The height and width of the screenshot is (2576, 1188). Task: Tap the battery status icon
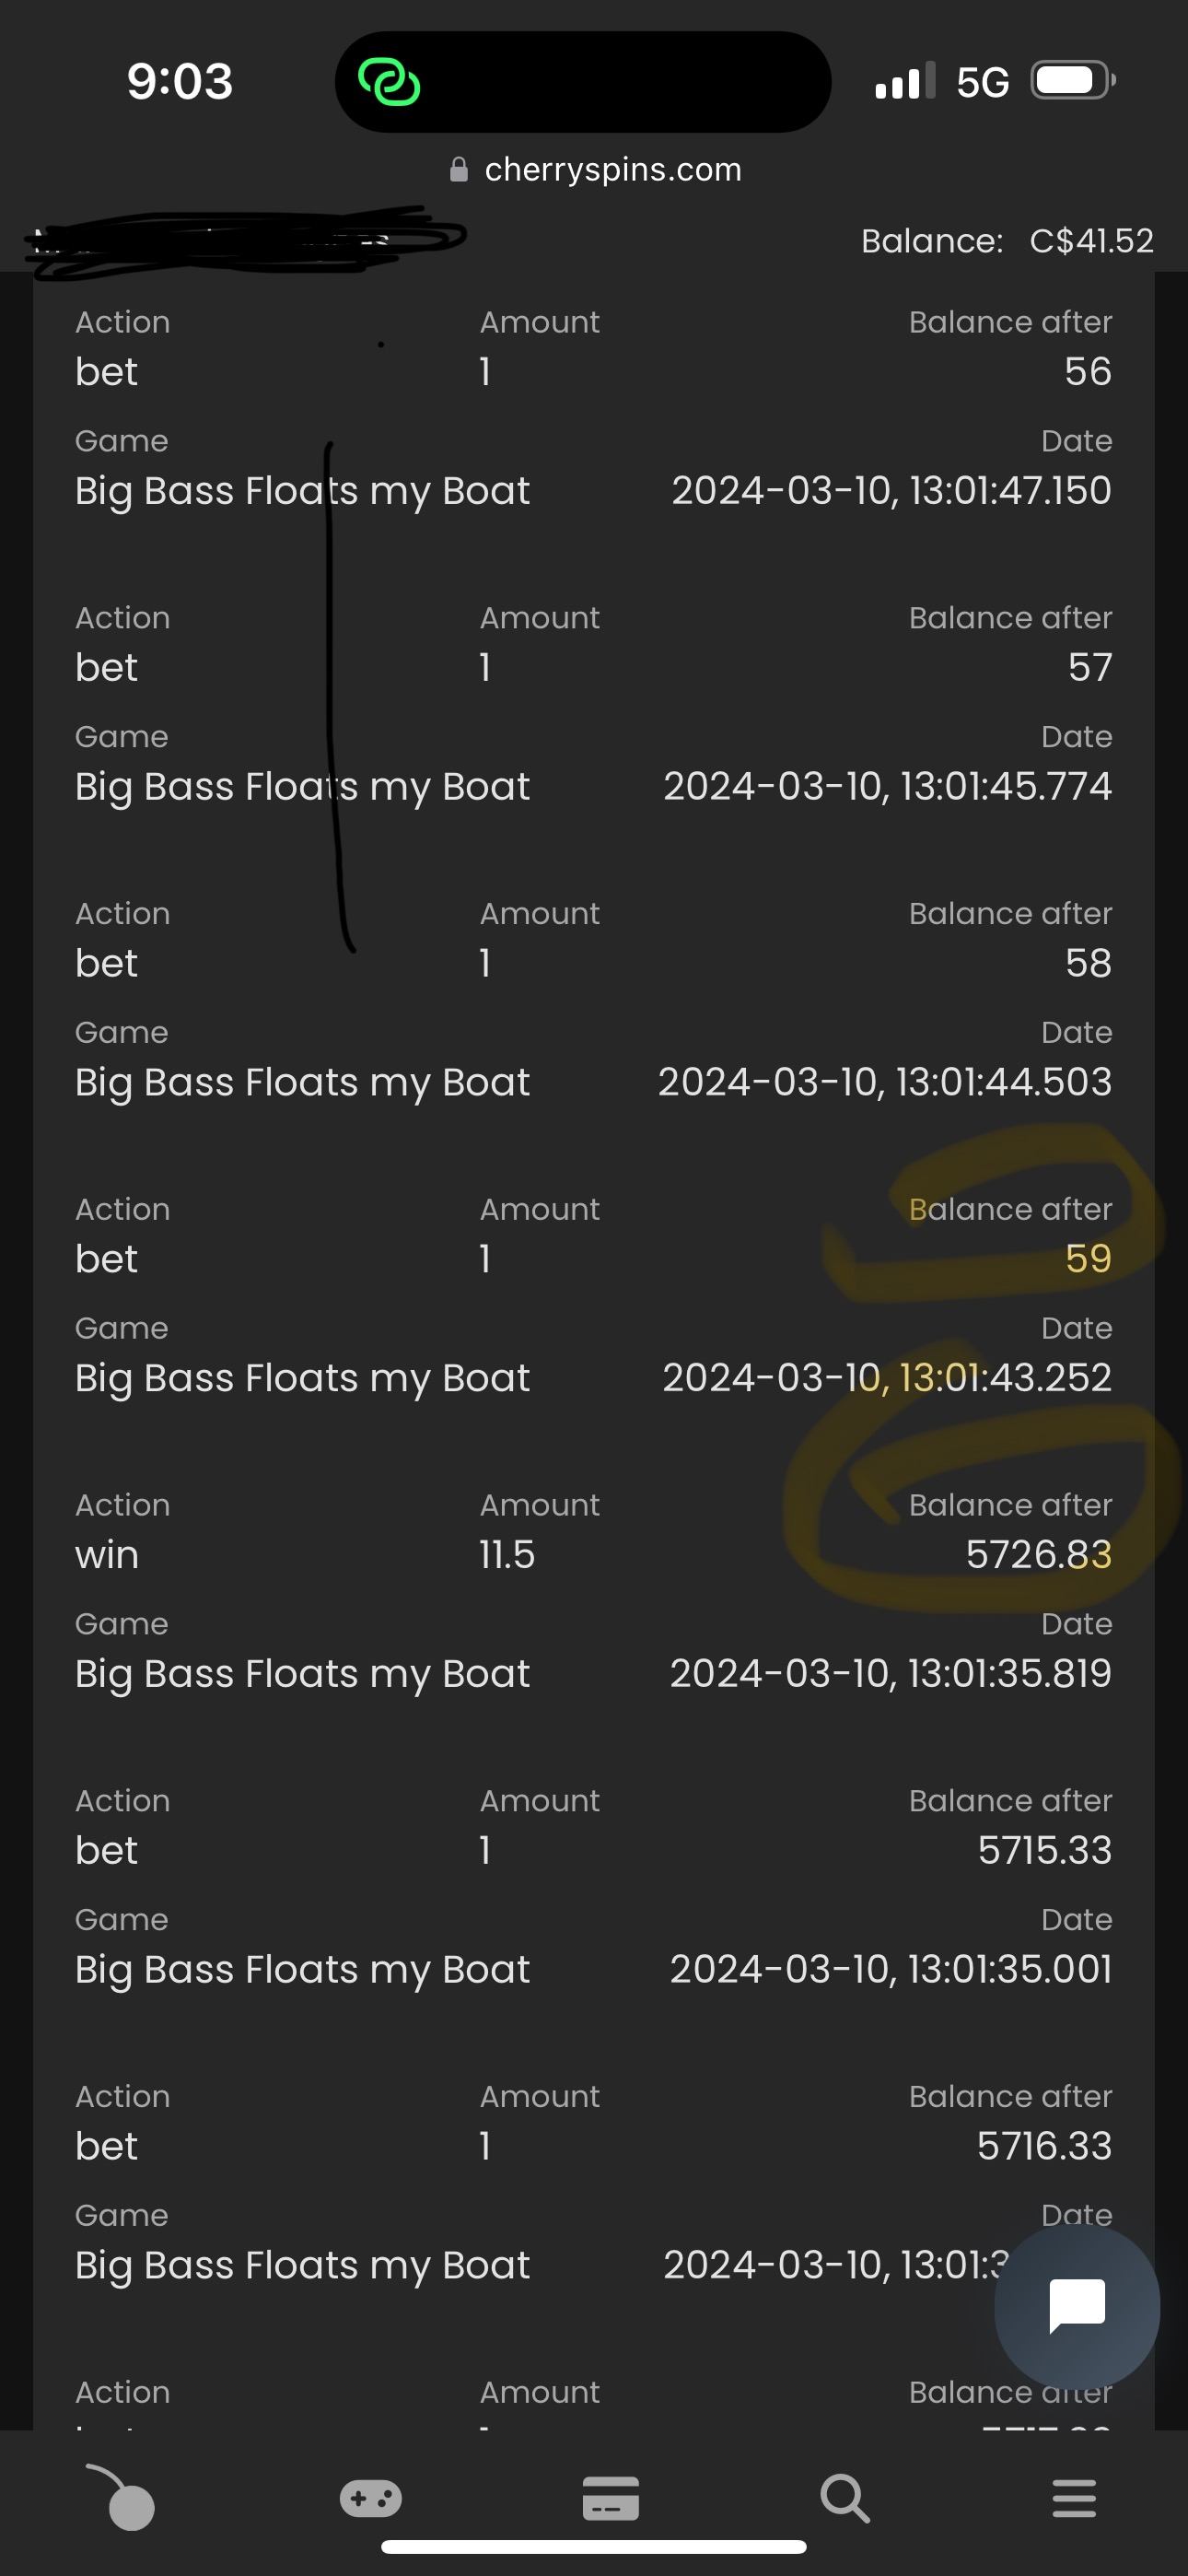[x=1072, y=80]
